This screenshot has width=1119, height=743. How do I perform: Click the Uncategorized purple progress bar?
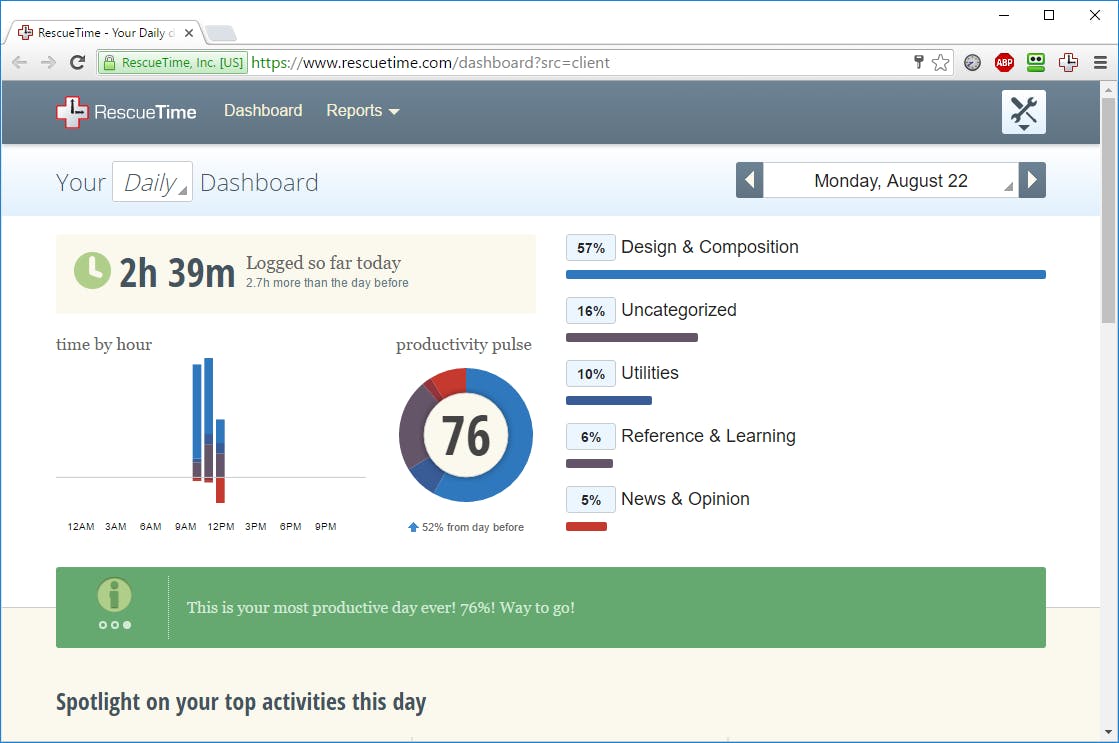pos(632,338)
